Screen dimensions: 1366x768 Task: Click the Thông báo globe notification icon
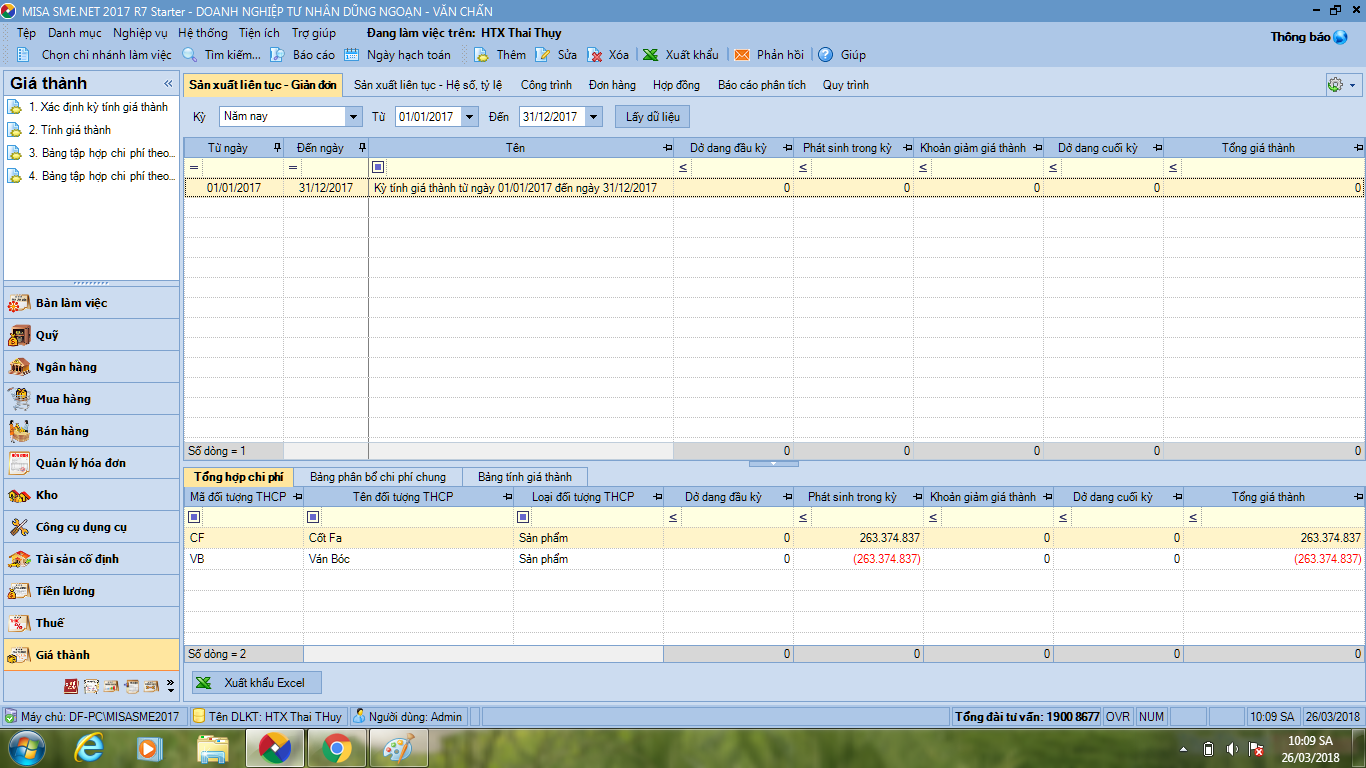1340,37
